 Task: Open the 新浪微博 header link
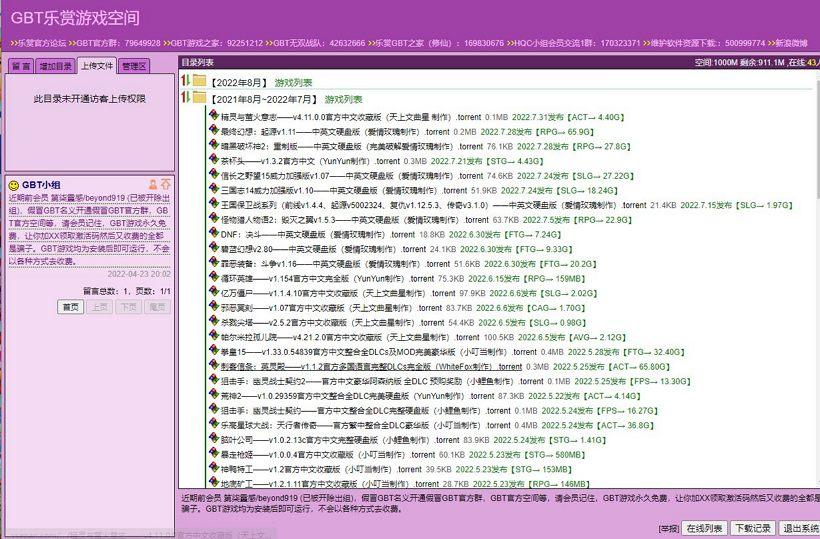tap(791, 43)
